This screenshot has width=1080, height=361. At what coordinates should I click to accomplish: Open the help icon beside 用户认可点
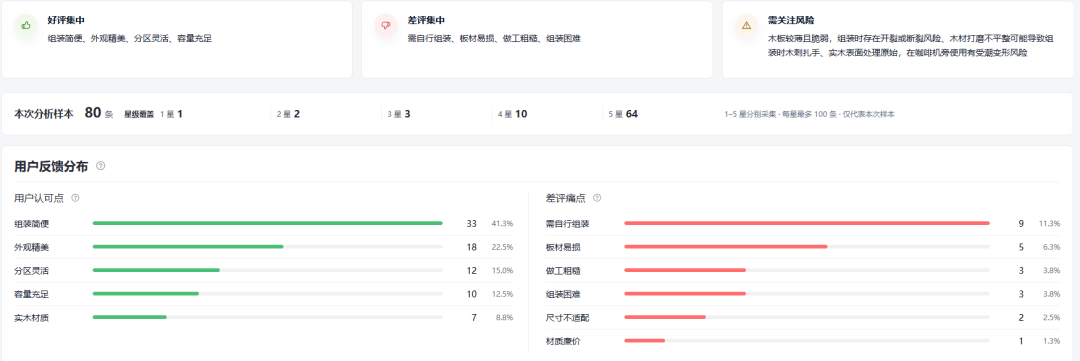[x=76, y=198]
